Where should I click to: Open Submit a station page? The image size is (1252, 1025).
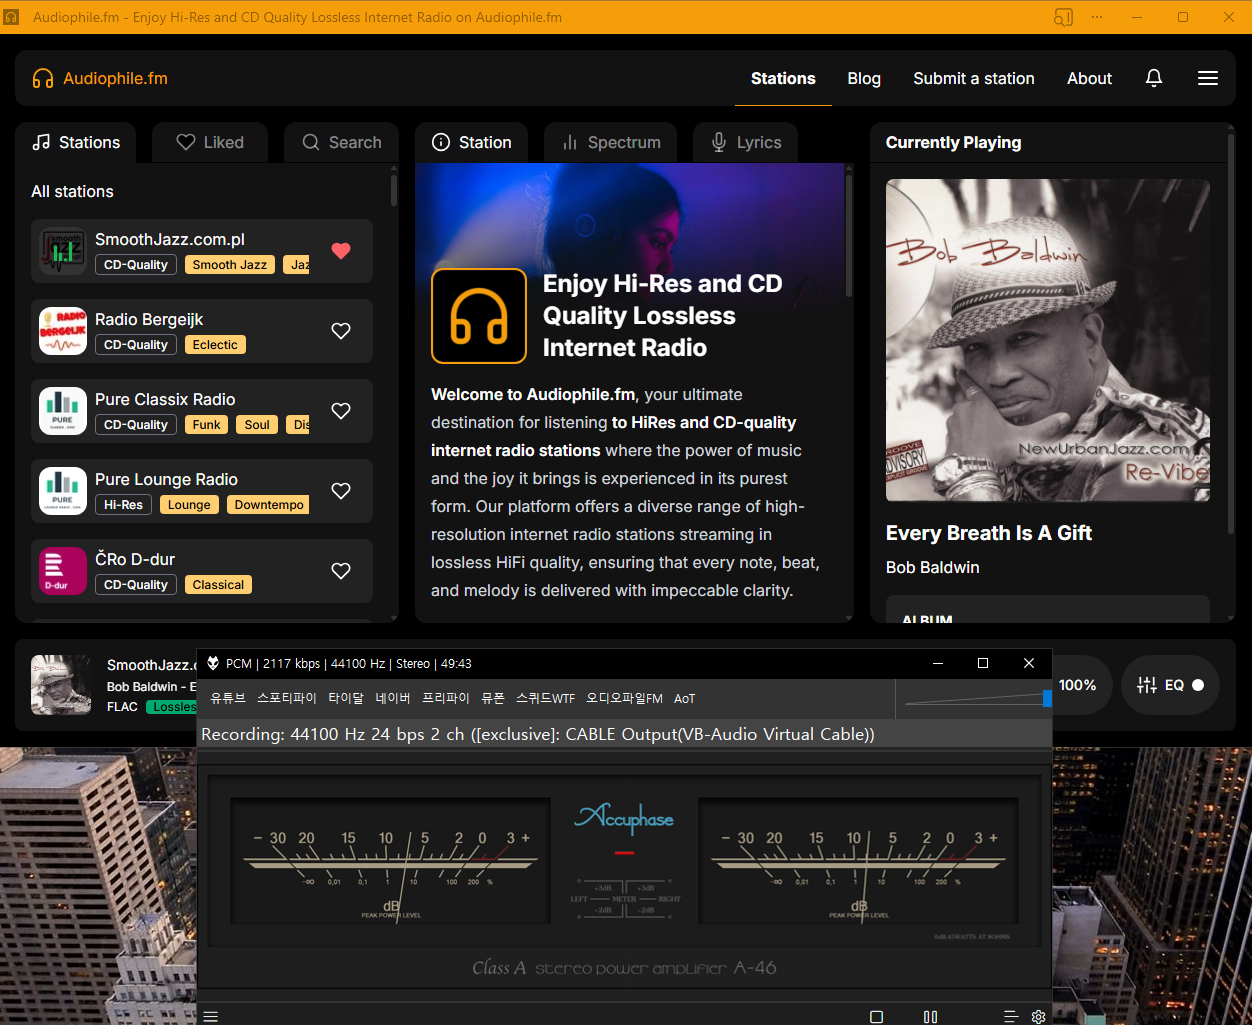974,78
